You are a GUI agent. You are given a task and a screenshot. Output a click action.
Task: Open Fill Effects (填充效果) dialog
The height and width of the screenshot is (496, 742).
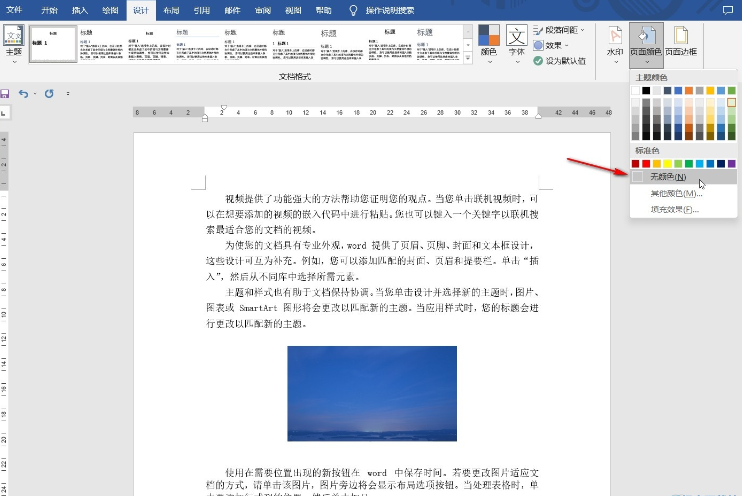(683, 209)
